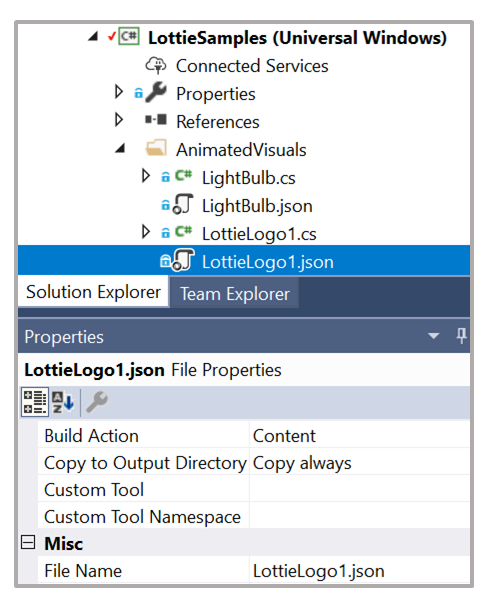Collapse the LottieSamples project node
The width and height of the screenshot is (490, 610).
pyautogui.click(x=93, y=37)
